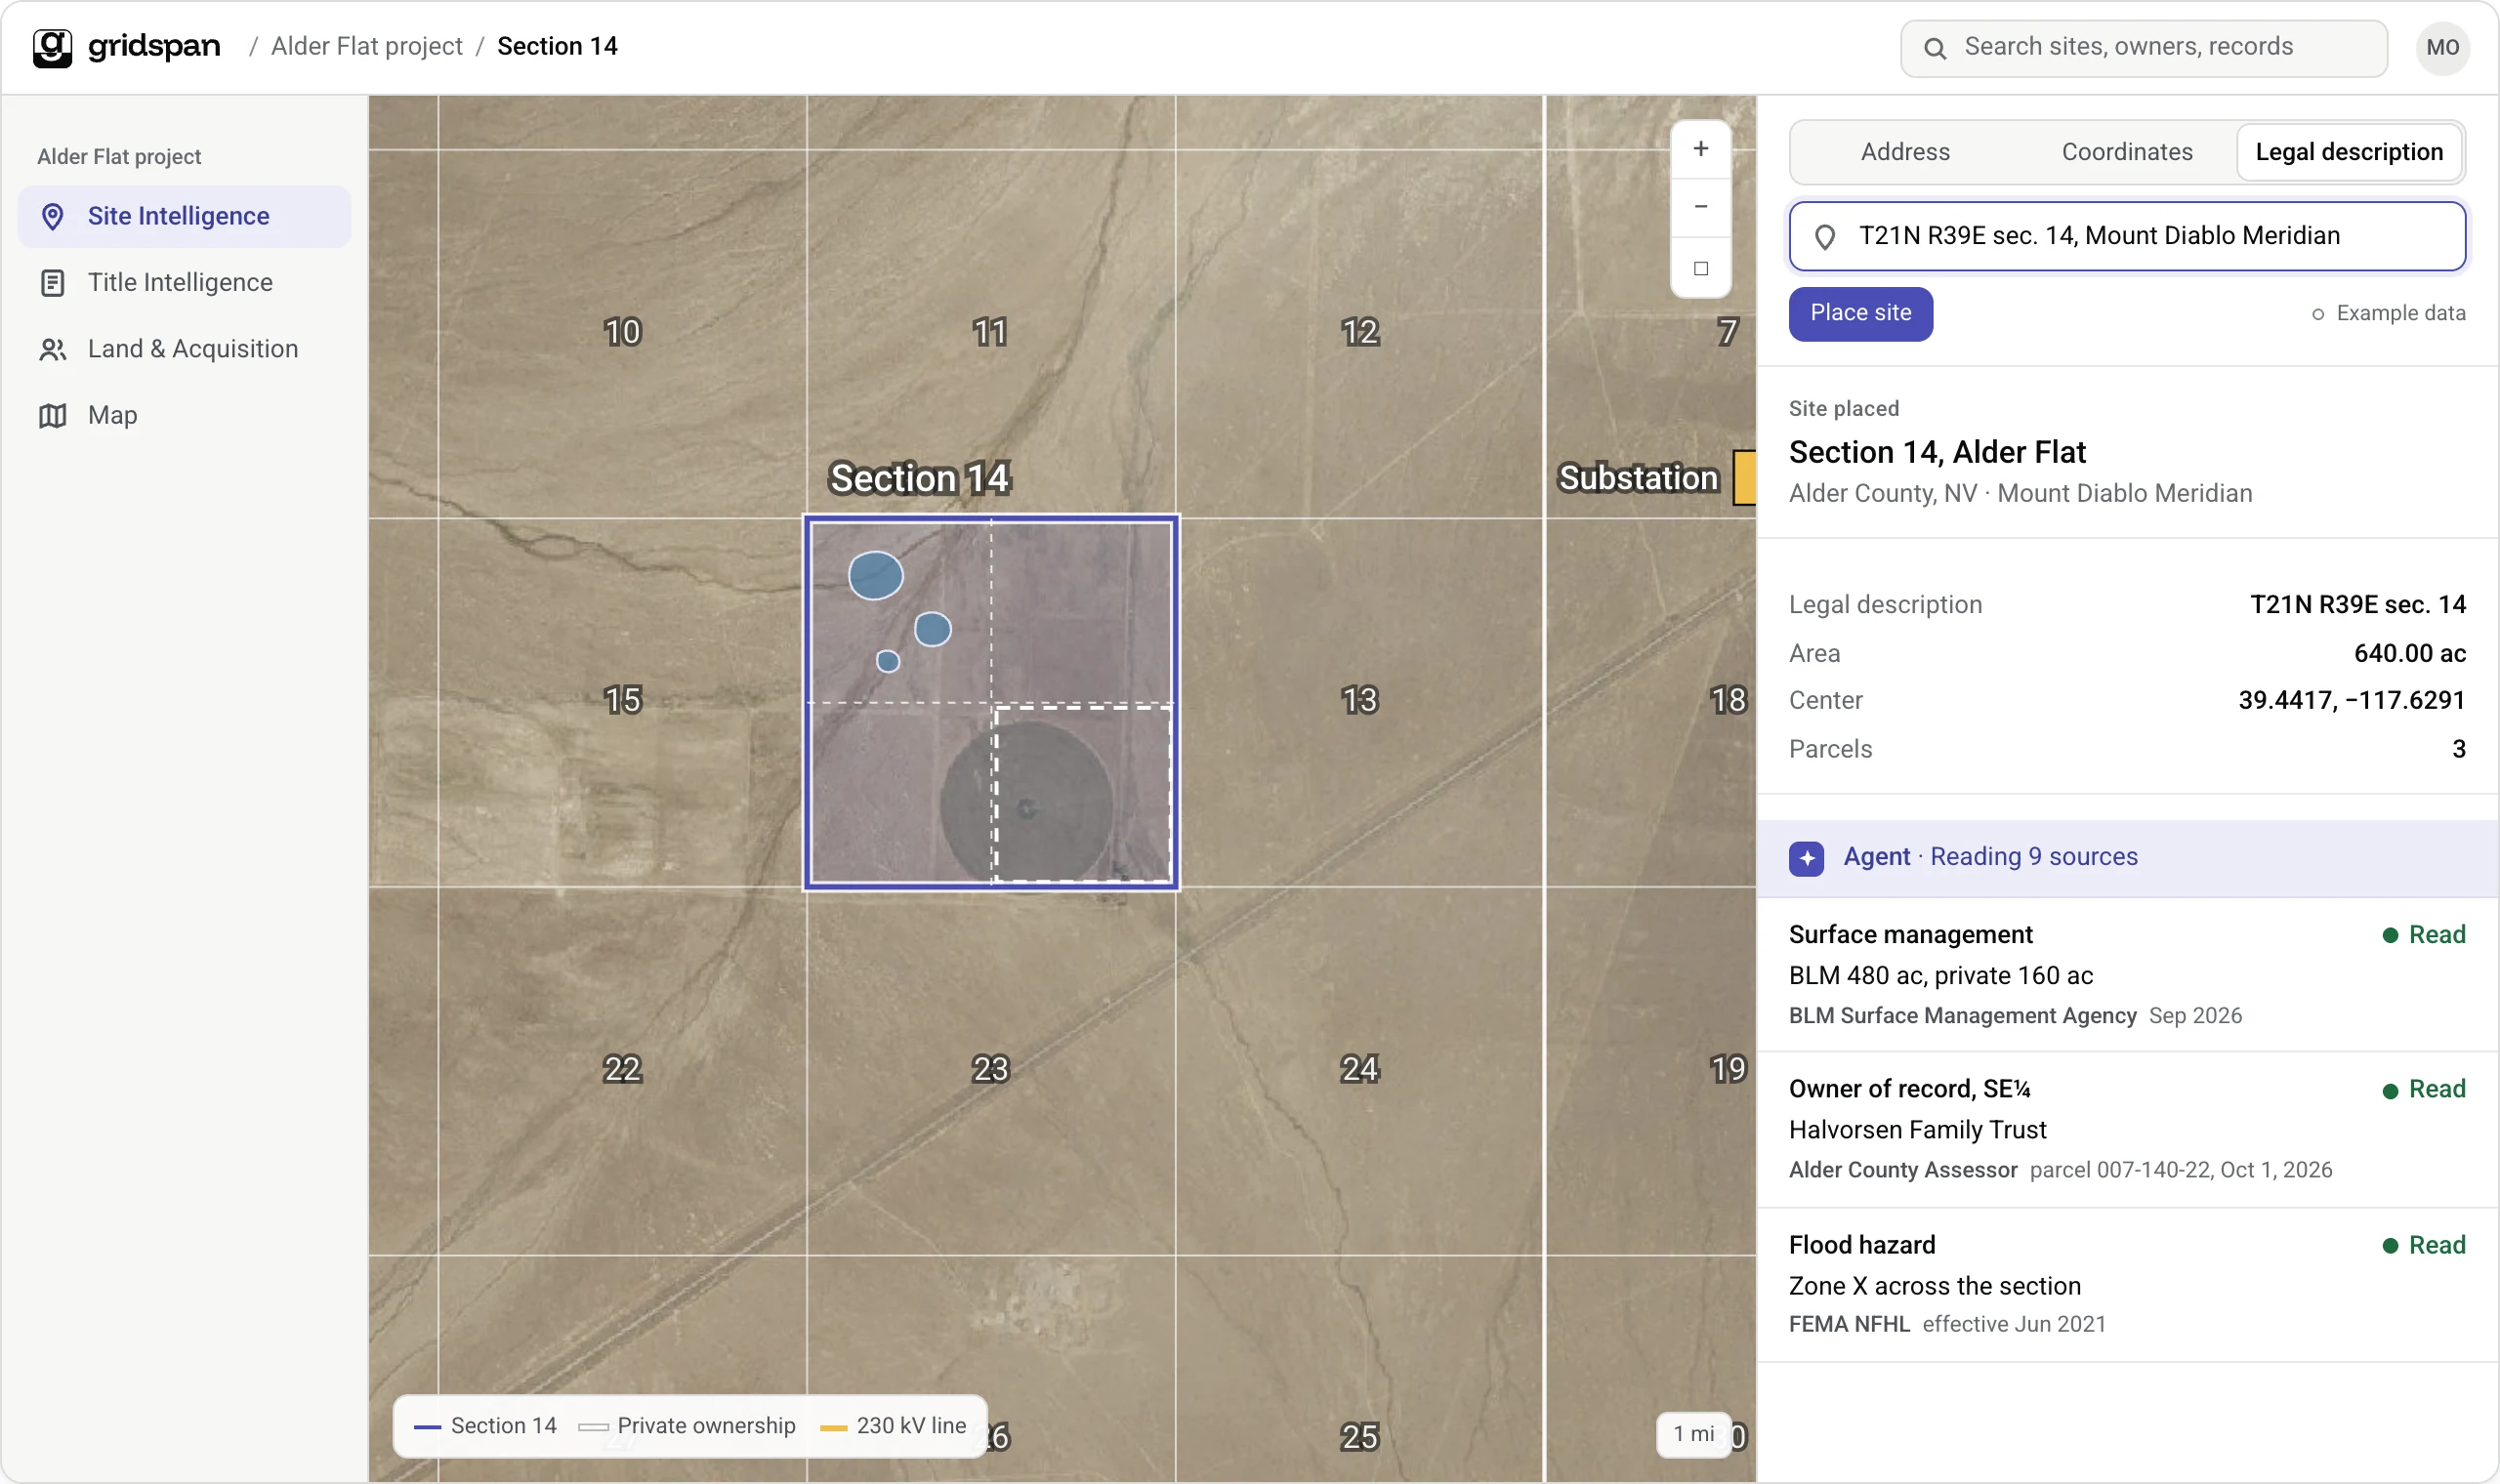Open the Flood hazard source row
Screen dimensions: 2500x1484
pos(2126,1285)
